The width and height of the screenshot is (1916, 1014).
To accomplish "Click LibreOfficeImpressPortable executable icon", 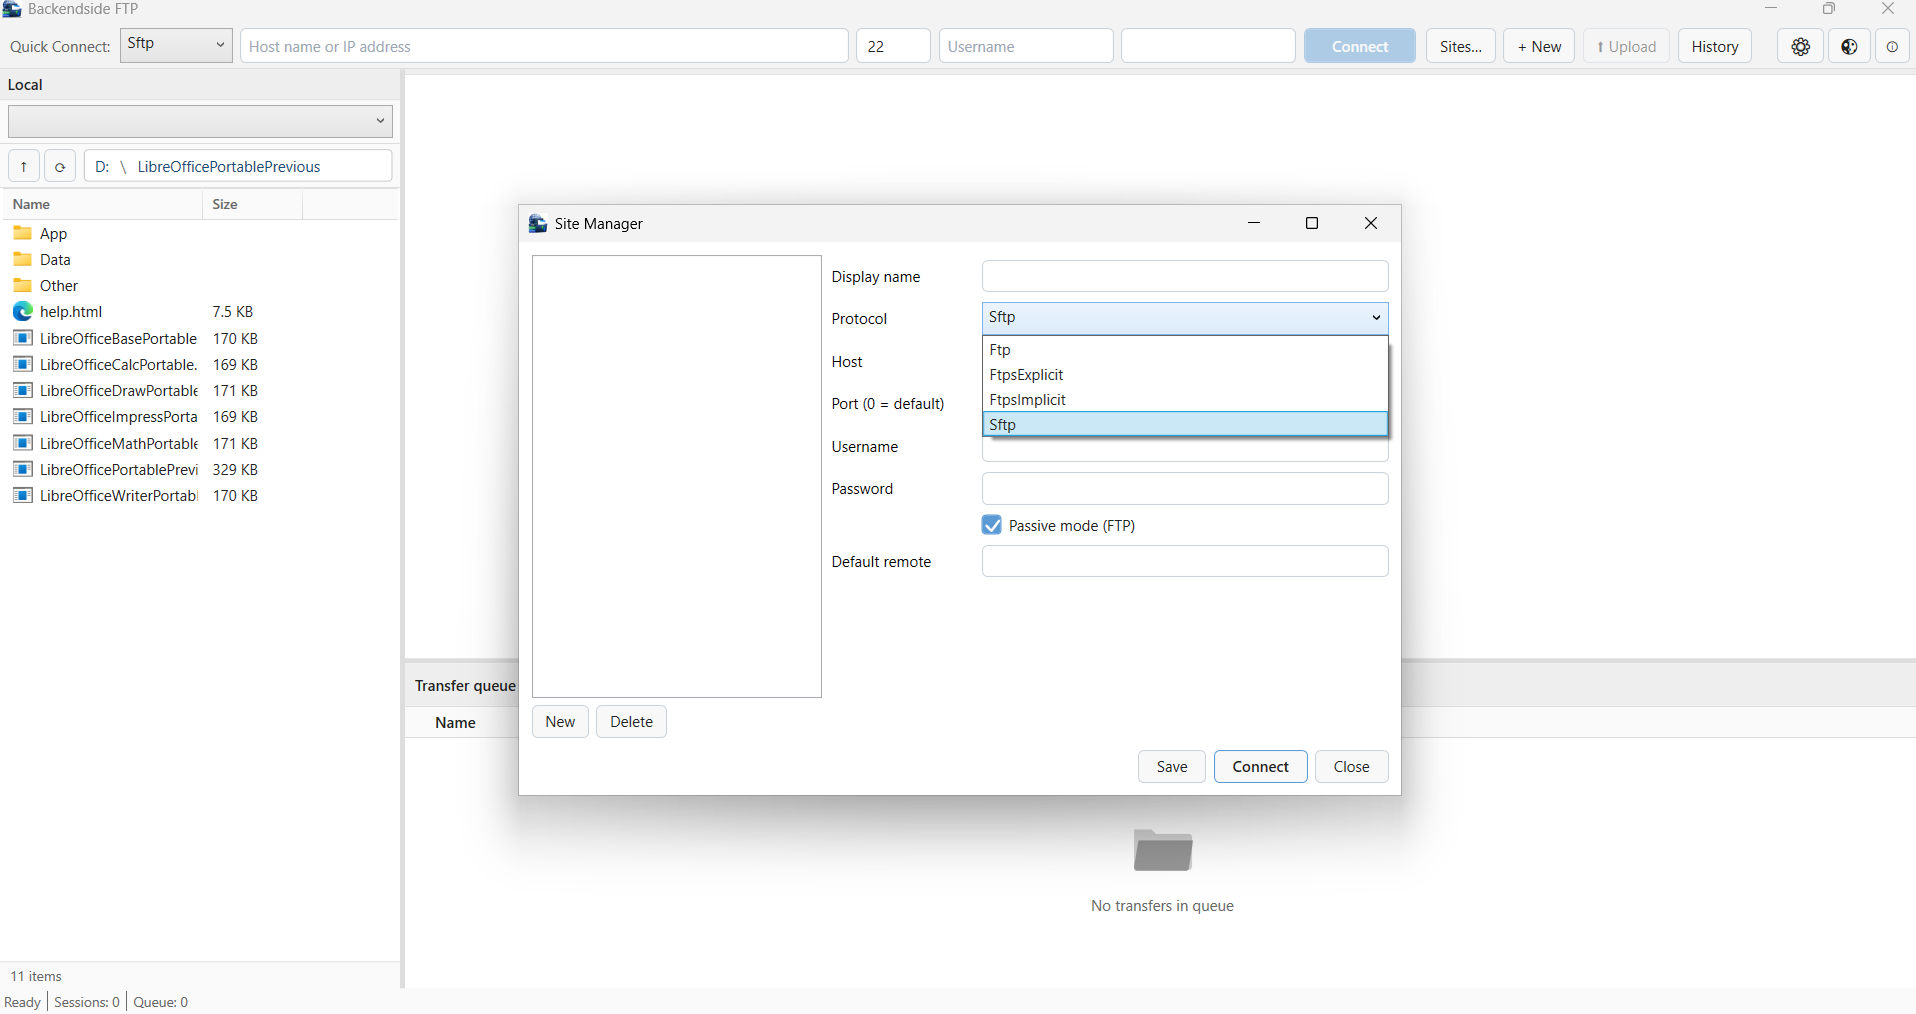I will click(23, 416).
